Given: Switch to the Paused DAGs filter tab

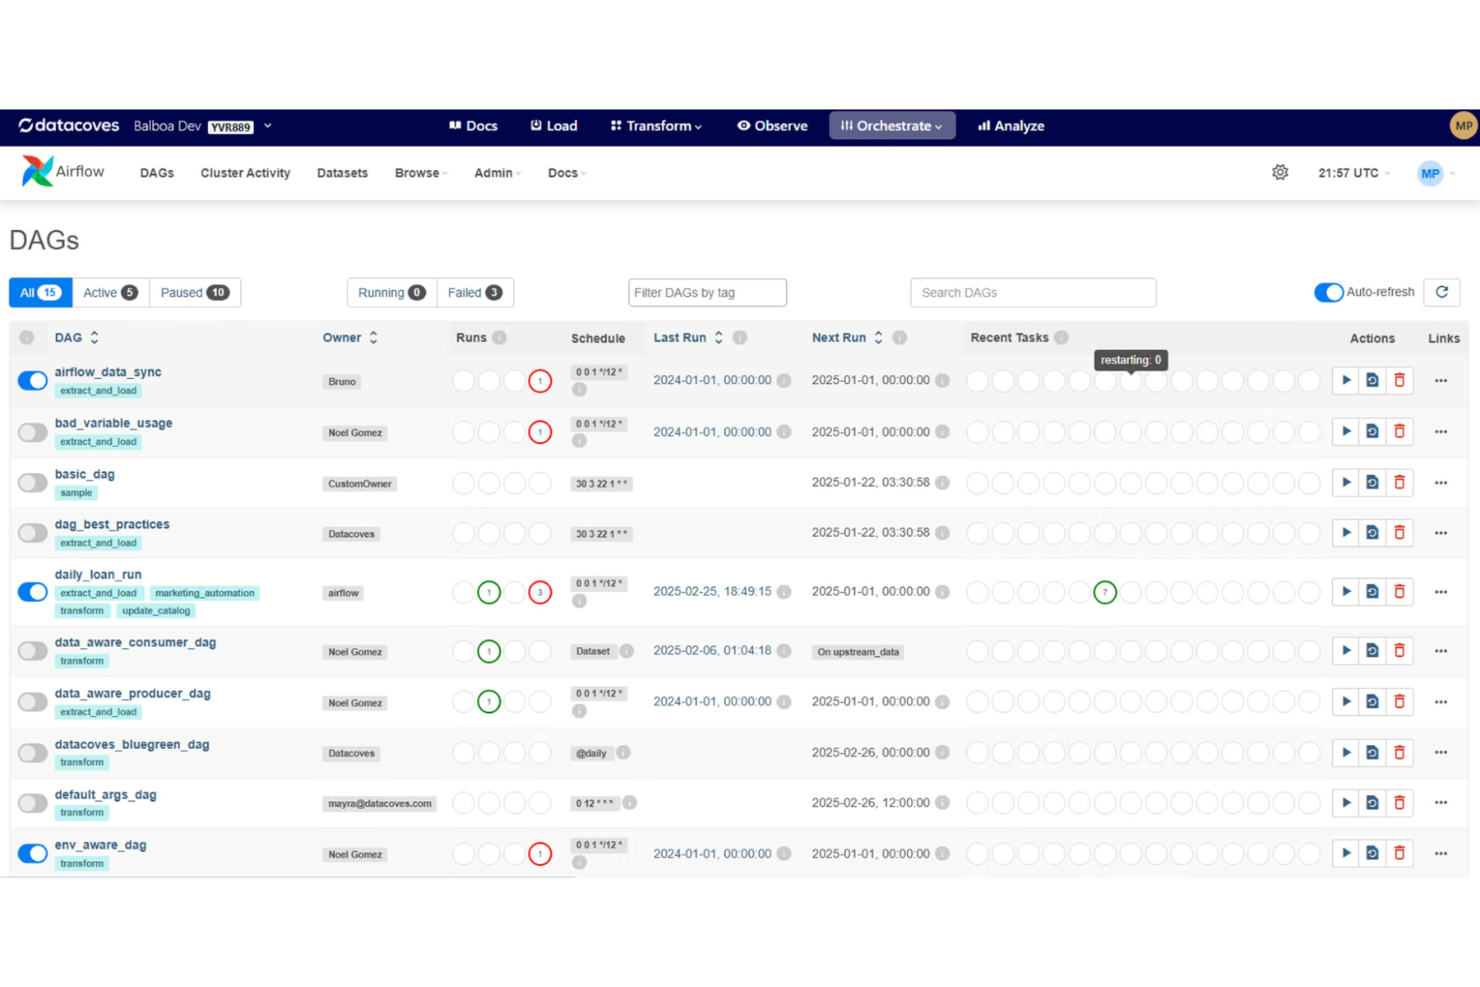Looking at the screenshot, I should (194, 293).
